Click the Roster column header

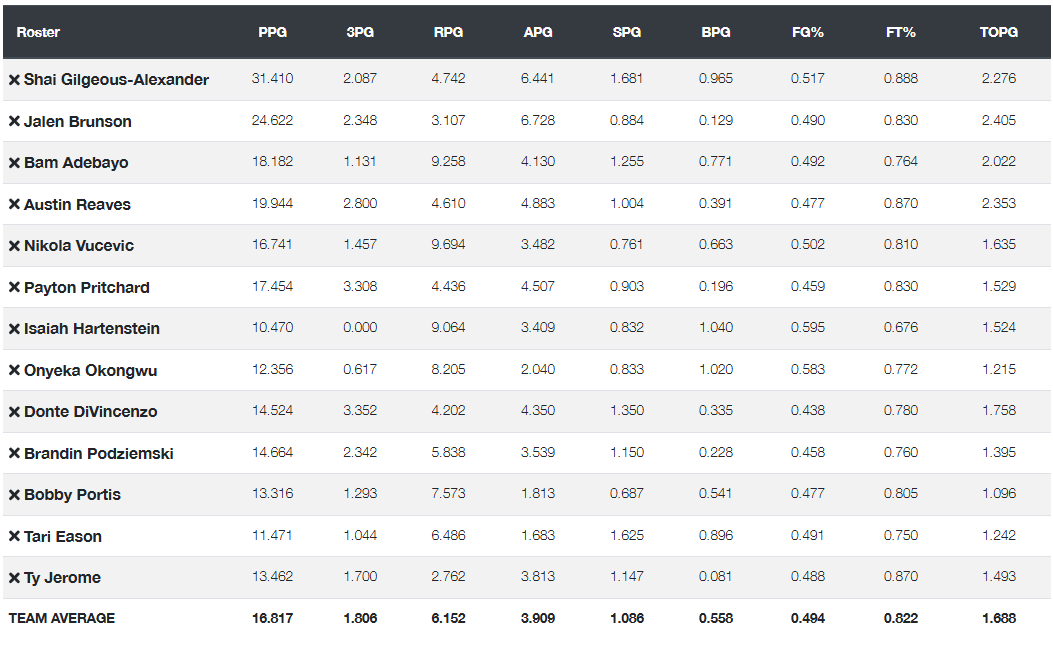point(38,32)
